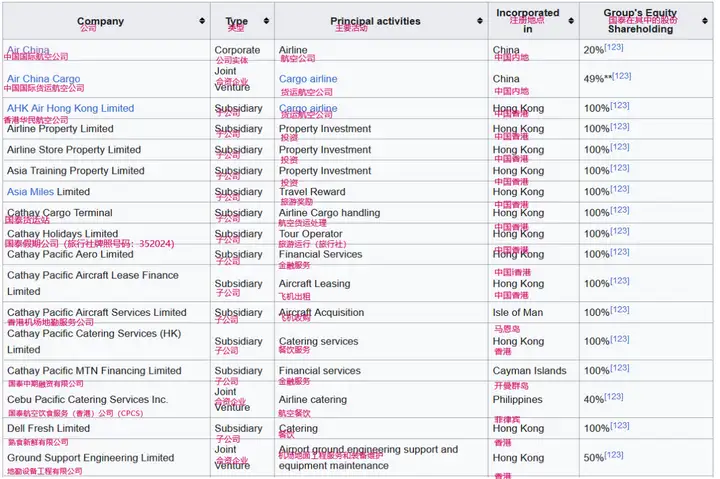Sort by Group's Equity Shareholding arrows
720x479 pixels.
pos(705,21)
